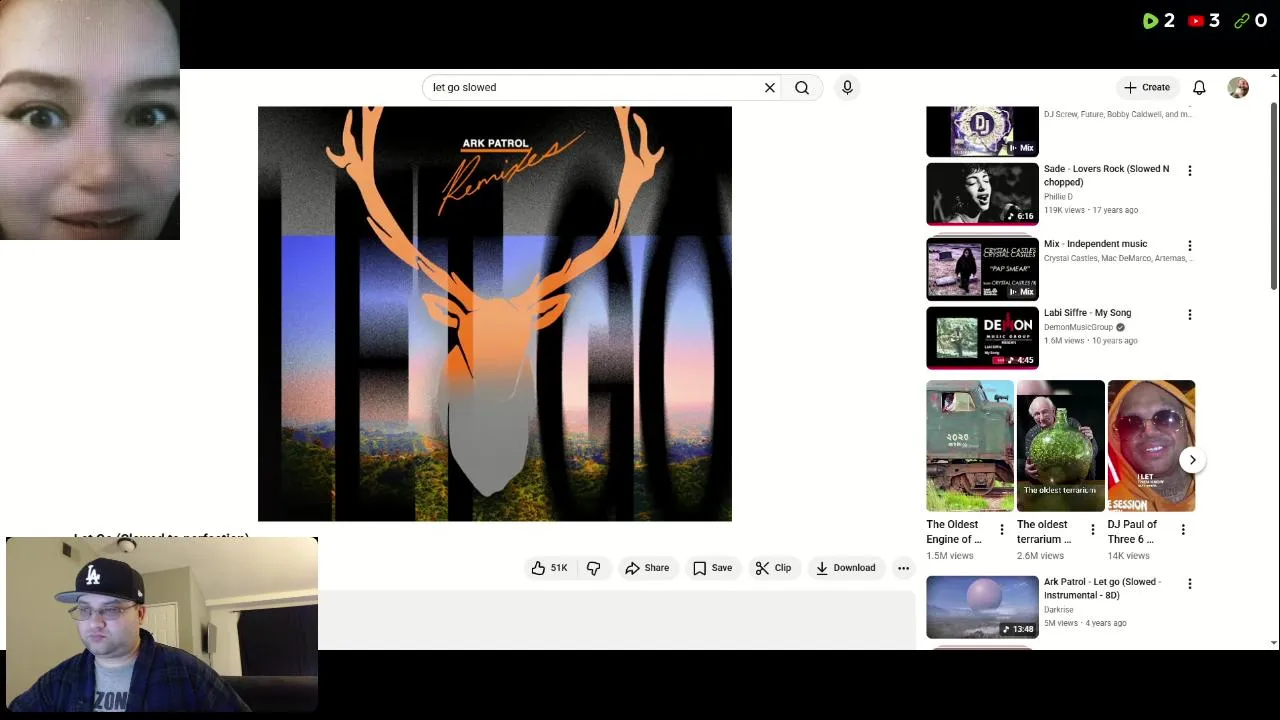The width and height of the screenshot is (1280, 720).
Task: Open 'Mix - Independent music' title
Action: (x=1095, y=244)
